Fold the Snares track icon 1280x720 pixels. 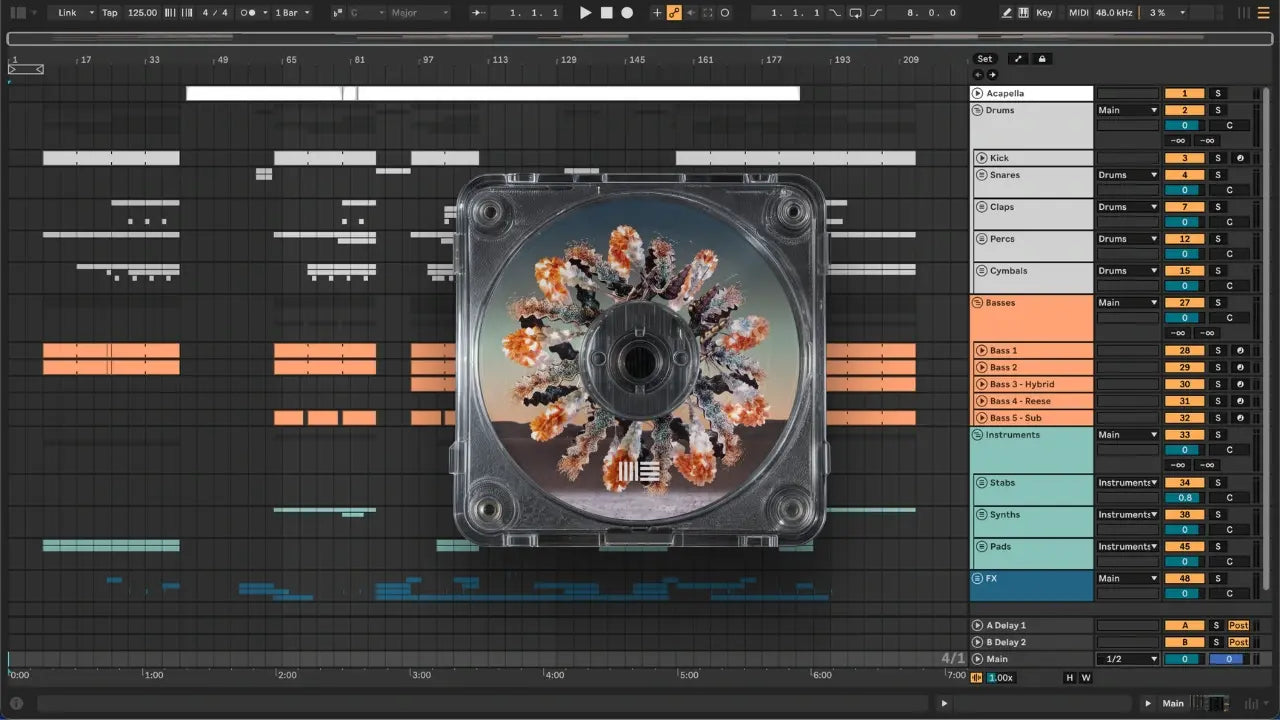pos(982,175)
